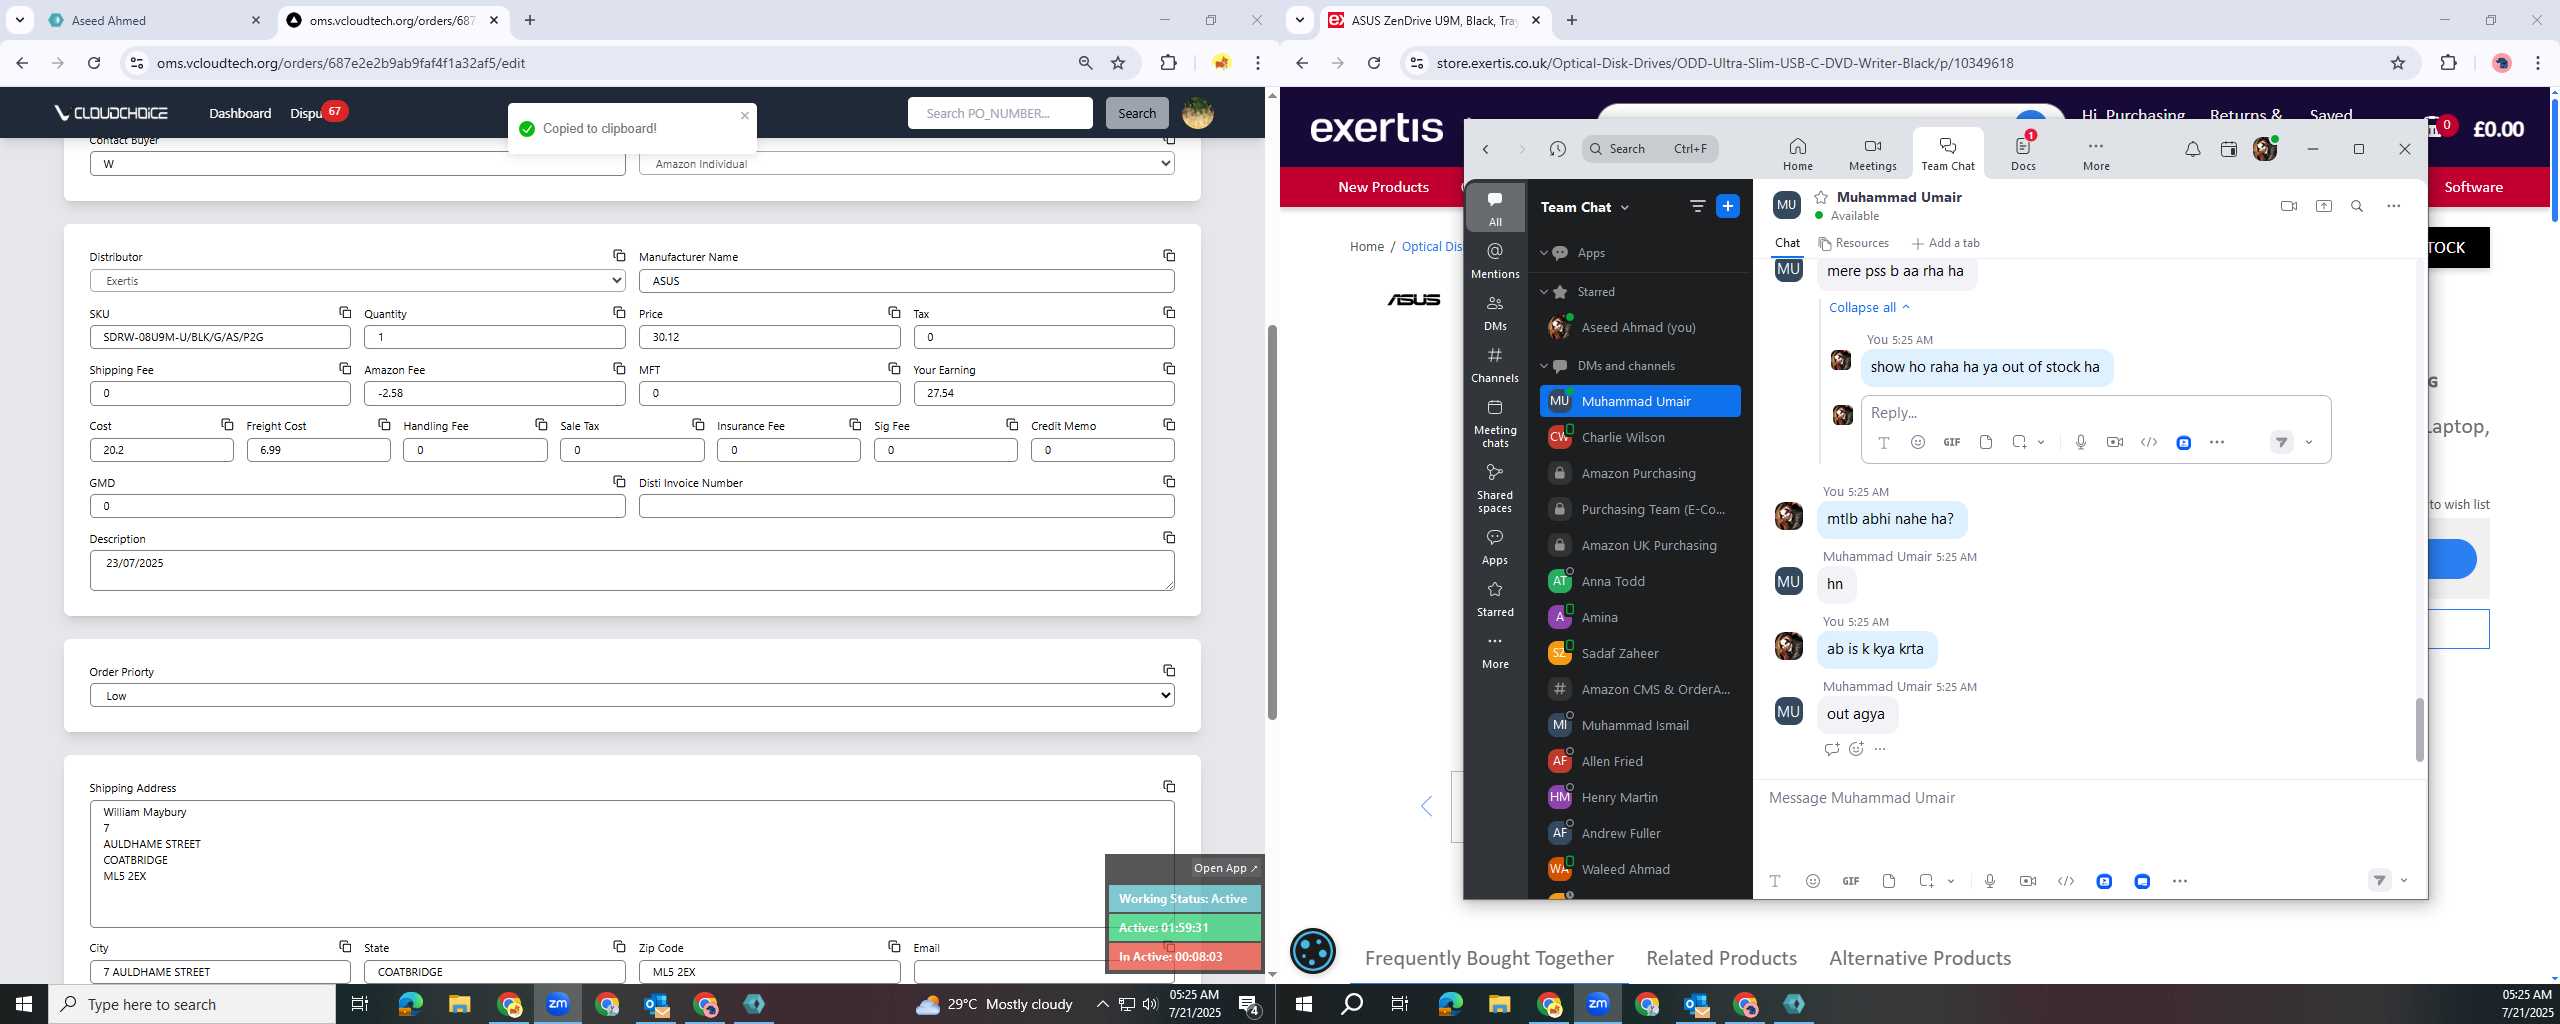Image resolution: width=2560 pixels, height=1024 pixels.
Task: Click Type here to search box
Action: 192,1004
